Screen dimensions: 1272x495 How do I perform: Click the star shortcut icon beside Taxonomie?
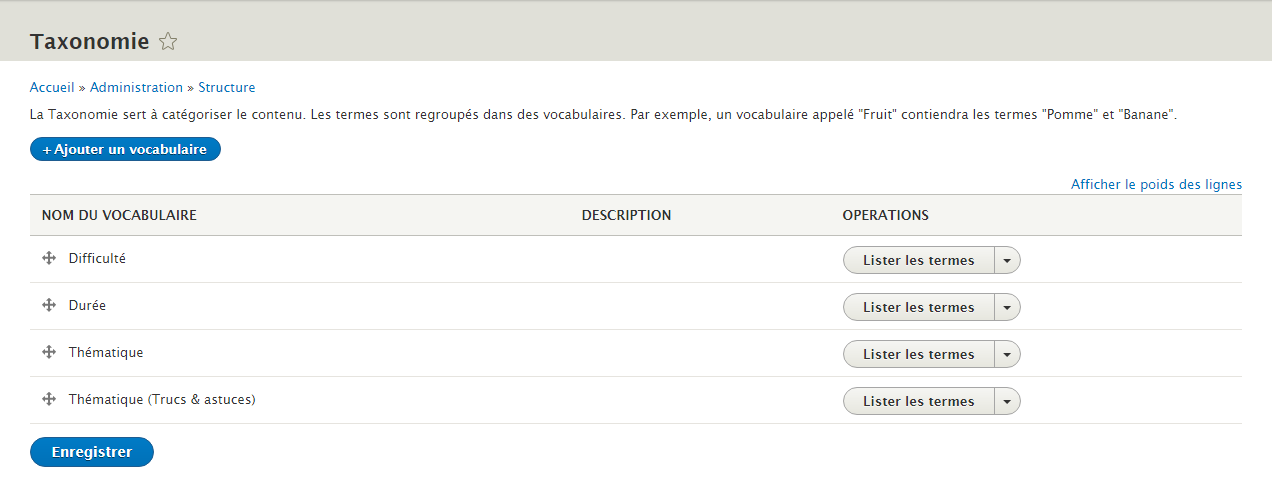point(168,42)
